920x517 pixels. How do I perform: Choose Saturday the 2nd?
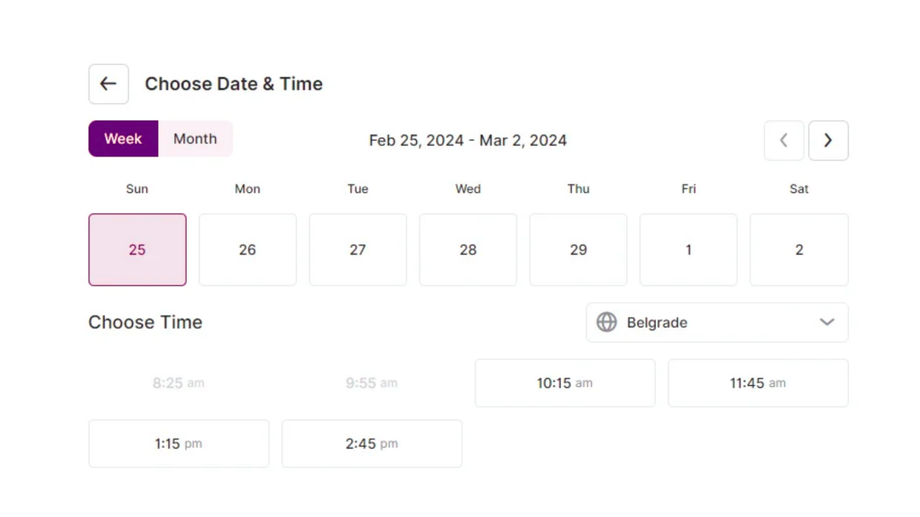[x=799, y=250]
